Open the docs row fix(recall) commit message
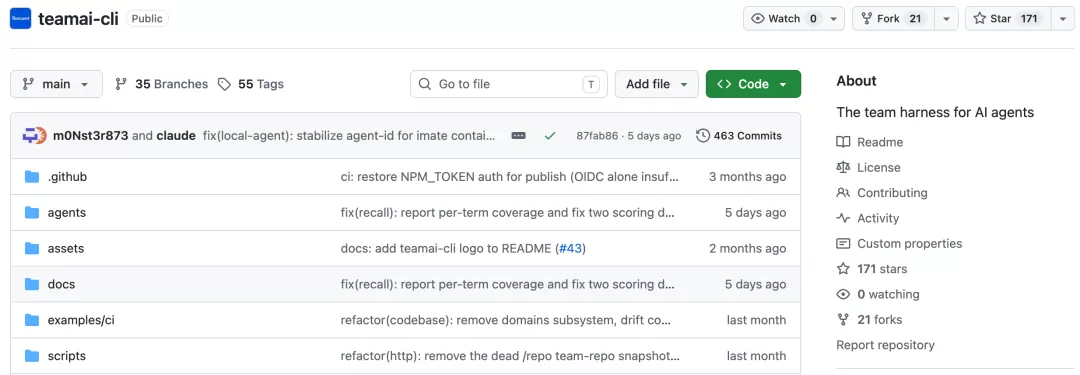This screenshot has width=1080, height=375. [x=508, y=285]
